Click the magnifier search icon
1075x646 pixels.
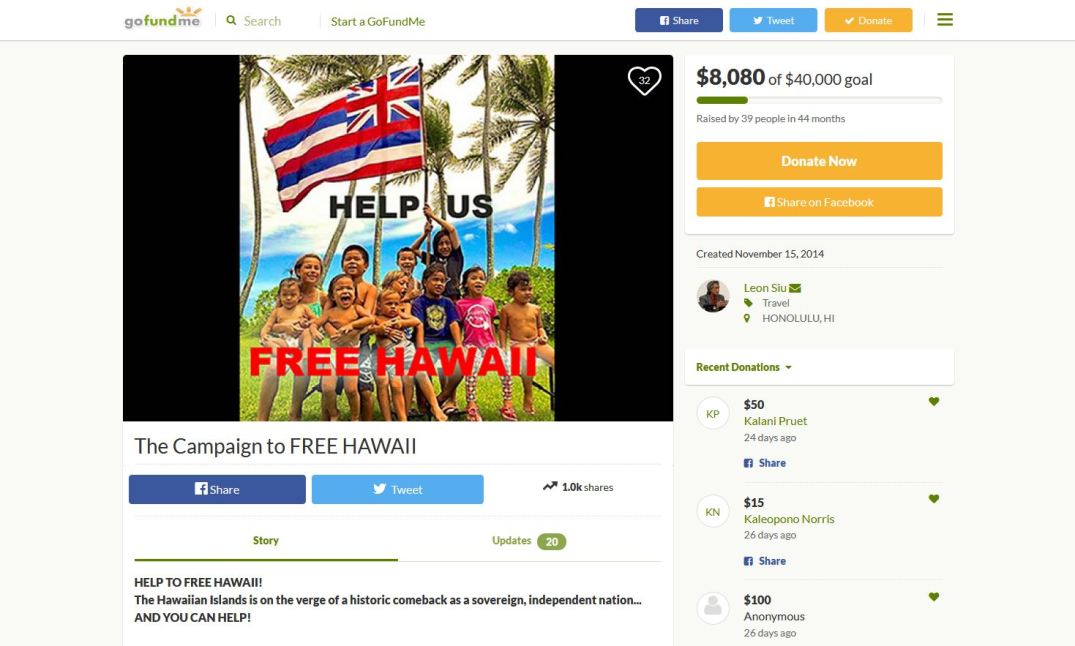coord(232,21)
